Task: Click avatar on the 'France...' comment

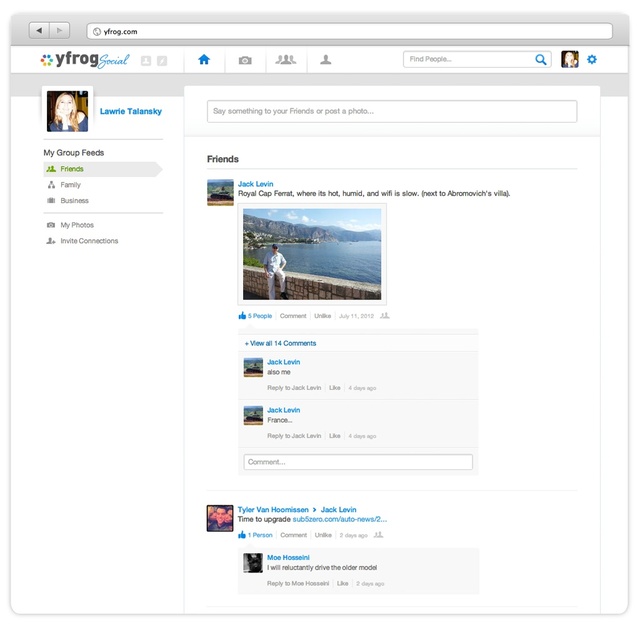Action: pyautogui.click(x=253, y=416)
